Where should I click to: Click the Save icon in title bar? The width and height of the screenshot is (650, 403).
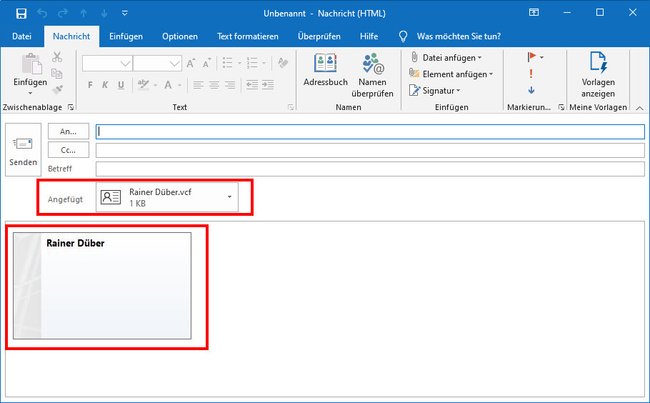click(21, 13)
